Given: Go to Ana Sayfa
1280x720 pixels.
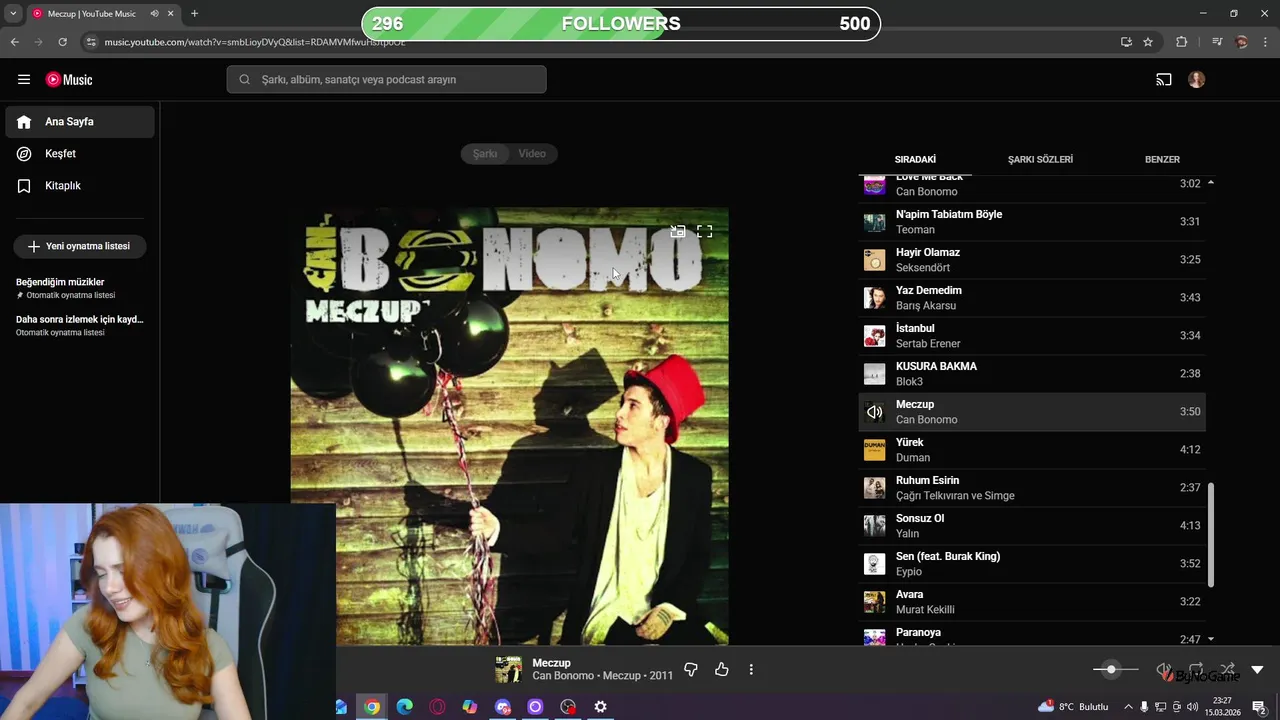Looking at the screenshot, I should (x=80, y=122).
